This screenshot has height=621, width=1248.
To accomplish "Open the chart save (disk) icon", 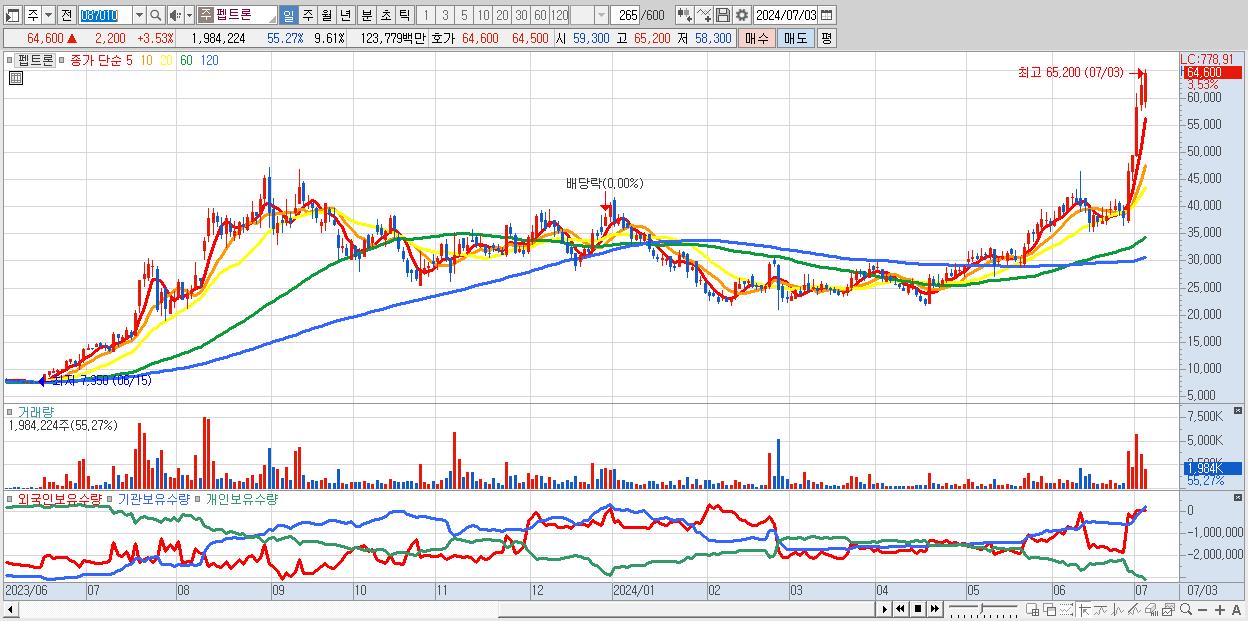I will (723, 15).
